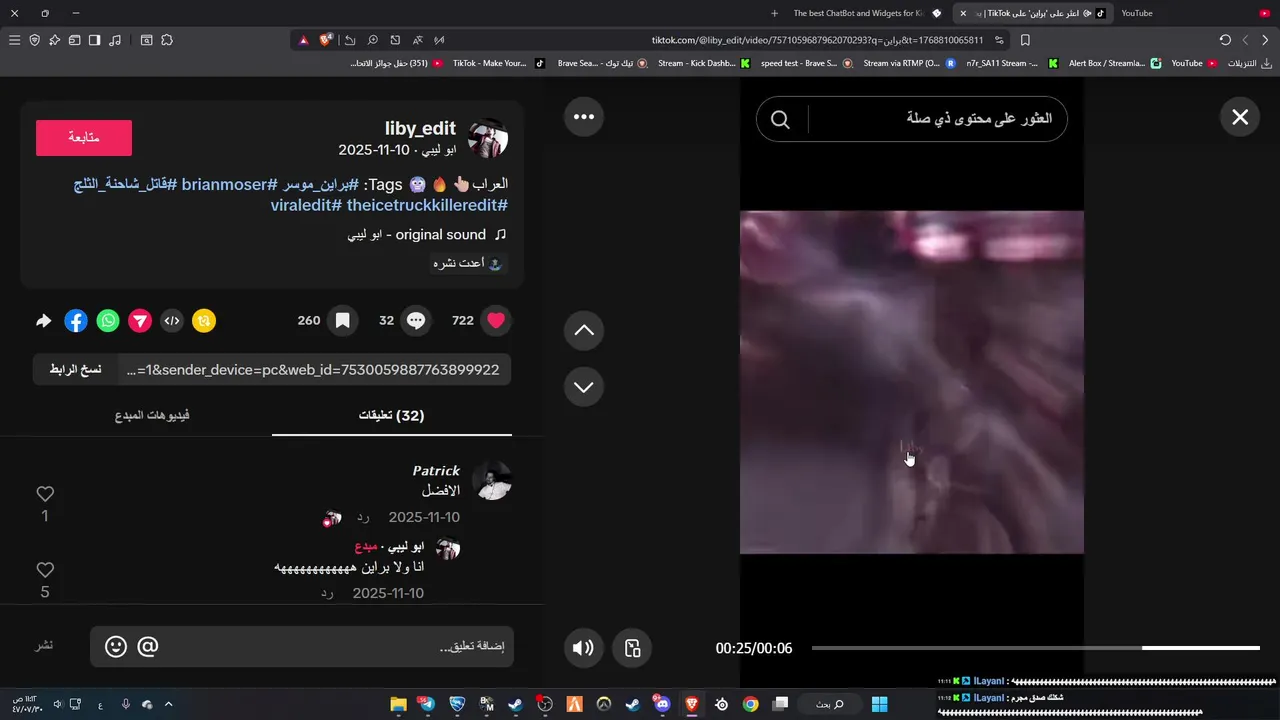
Task: Share via red send-to-friends icon
Action: [140, 321]
